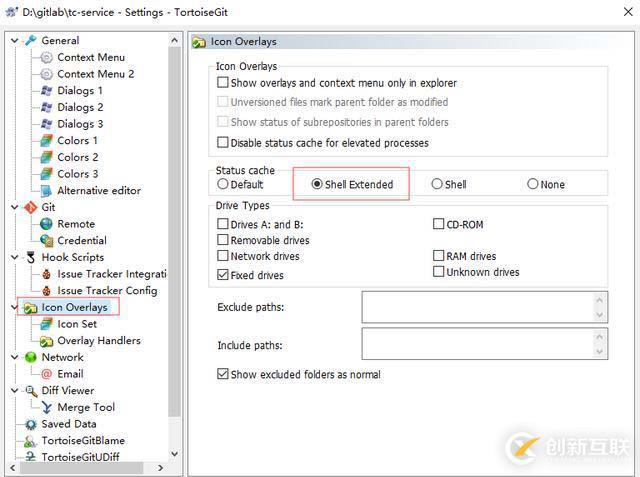Click the tree scroll down arrow

click(x=174, y=454)
